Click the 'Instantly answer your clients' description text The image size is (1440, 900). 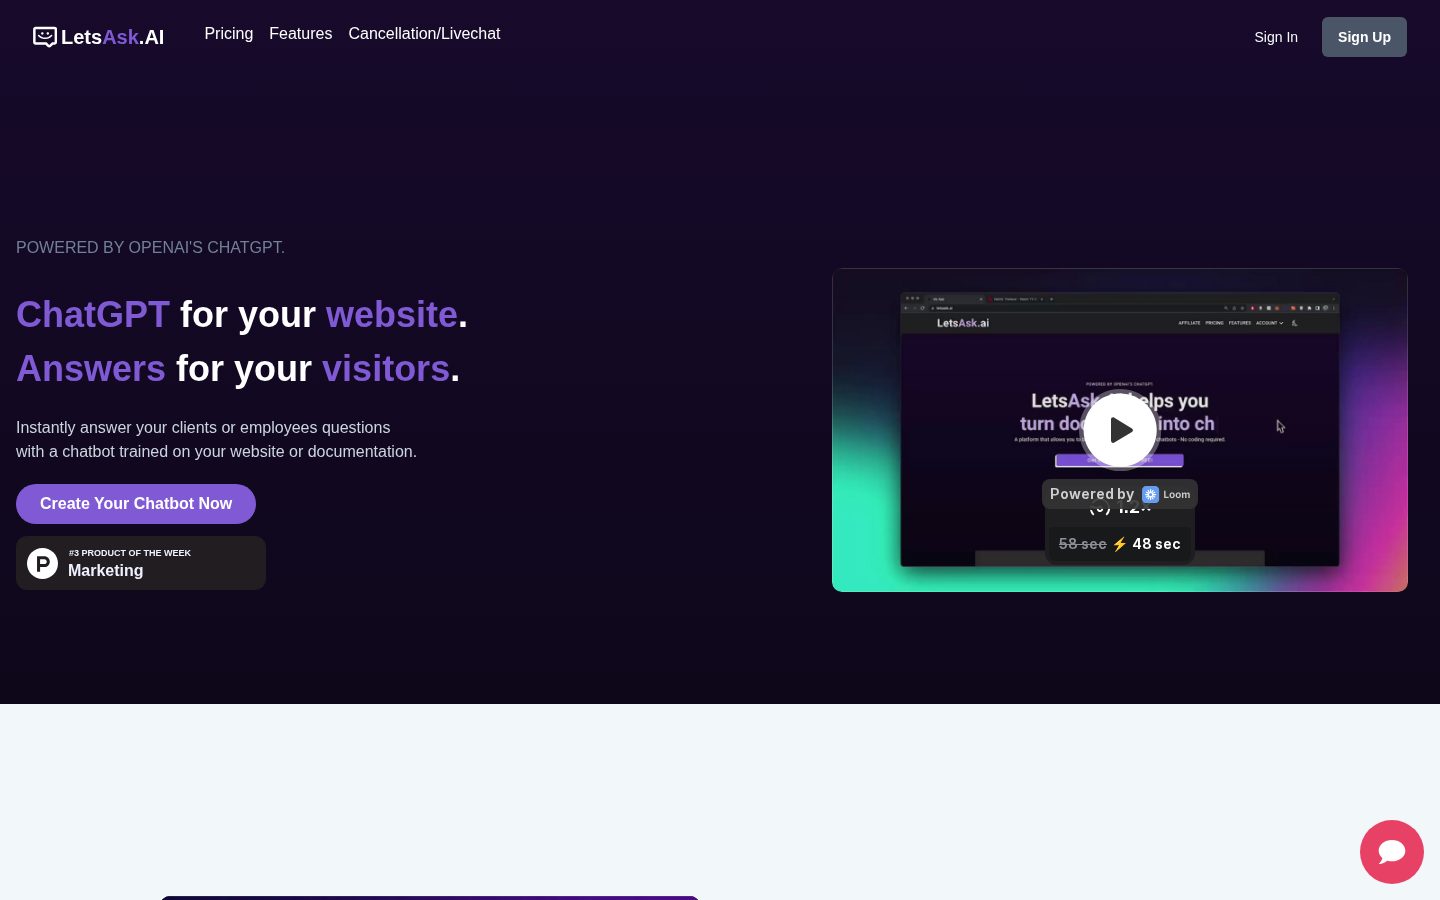tap(216, 439)
